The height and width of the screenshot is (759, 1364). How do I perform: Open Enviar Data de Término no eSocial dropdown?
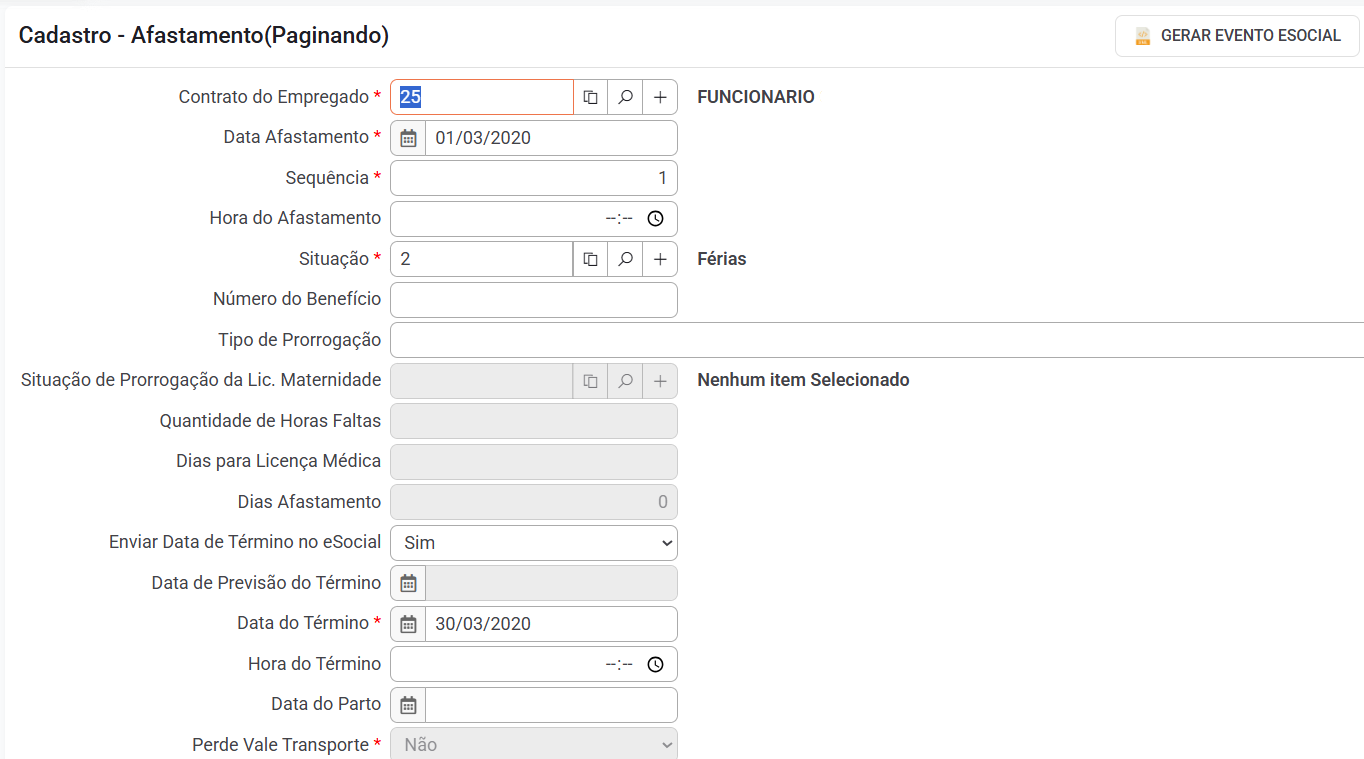coord(534,543)
